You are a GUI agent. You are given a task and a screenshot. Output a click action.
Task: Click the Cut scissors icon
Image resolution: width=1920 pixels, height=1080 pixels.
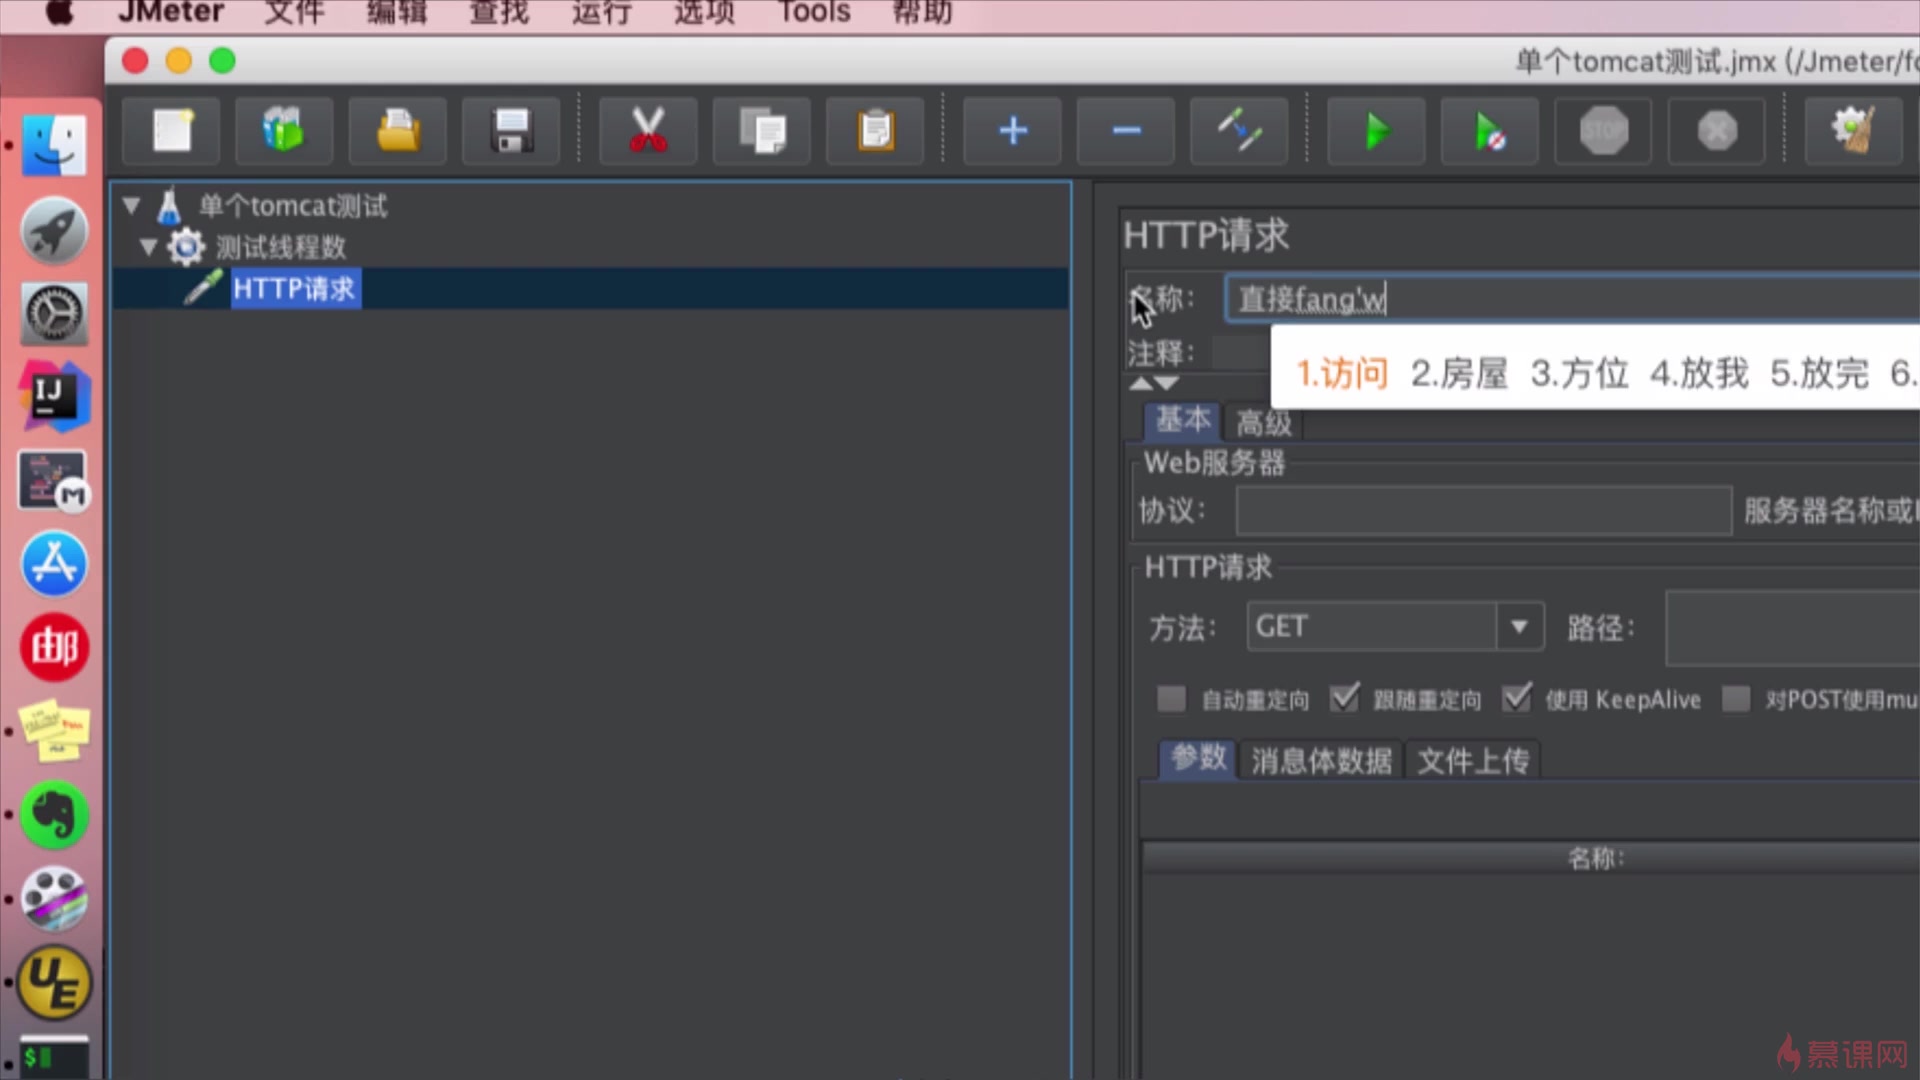tap(648, 131)
